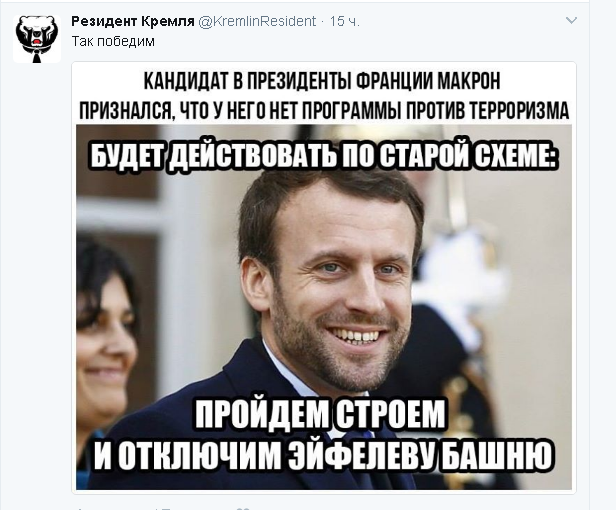Open the attached Macron meme image
616x510 pixels.
(x=324, y=277)
